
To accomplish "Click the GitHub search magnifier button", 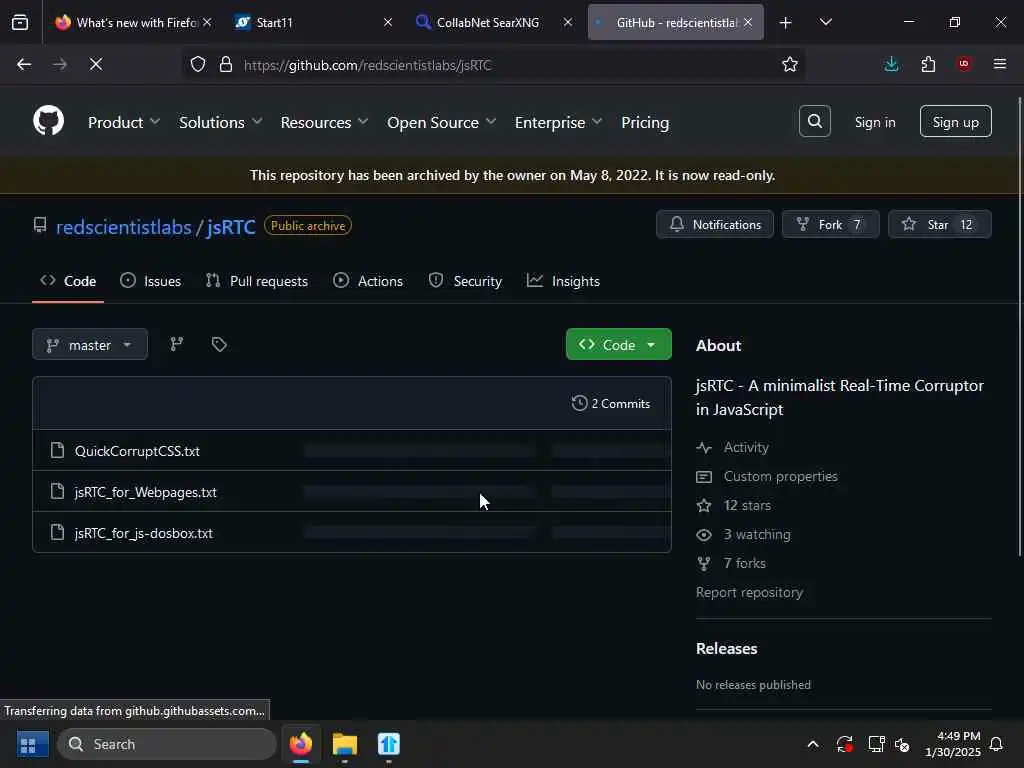I will pyautogui.click(x=814, y=121).
